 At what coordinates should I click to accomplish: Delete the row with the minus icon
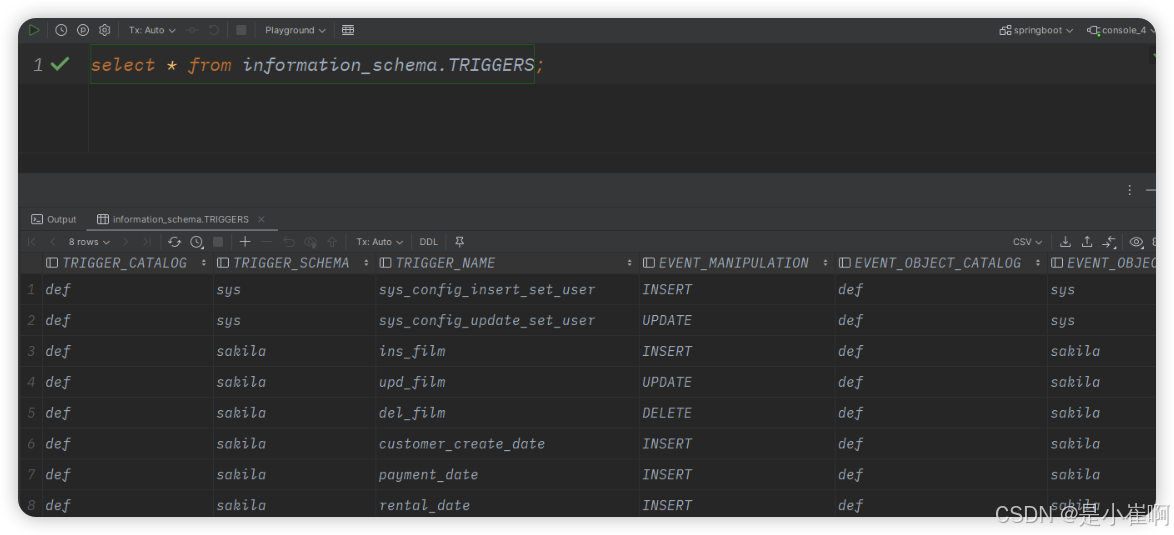[x=267, y=242]
